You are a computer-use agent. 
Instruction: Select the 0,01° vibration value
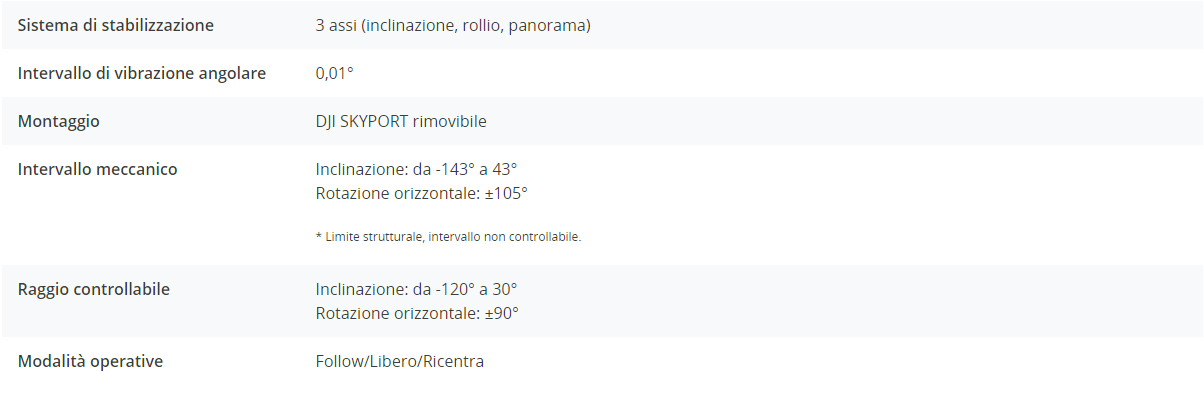335,73
